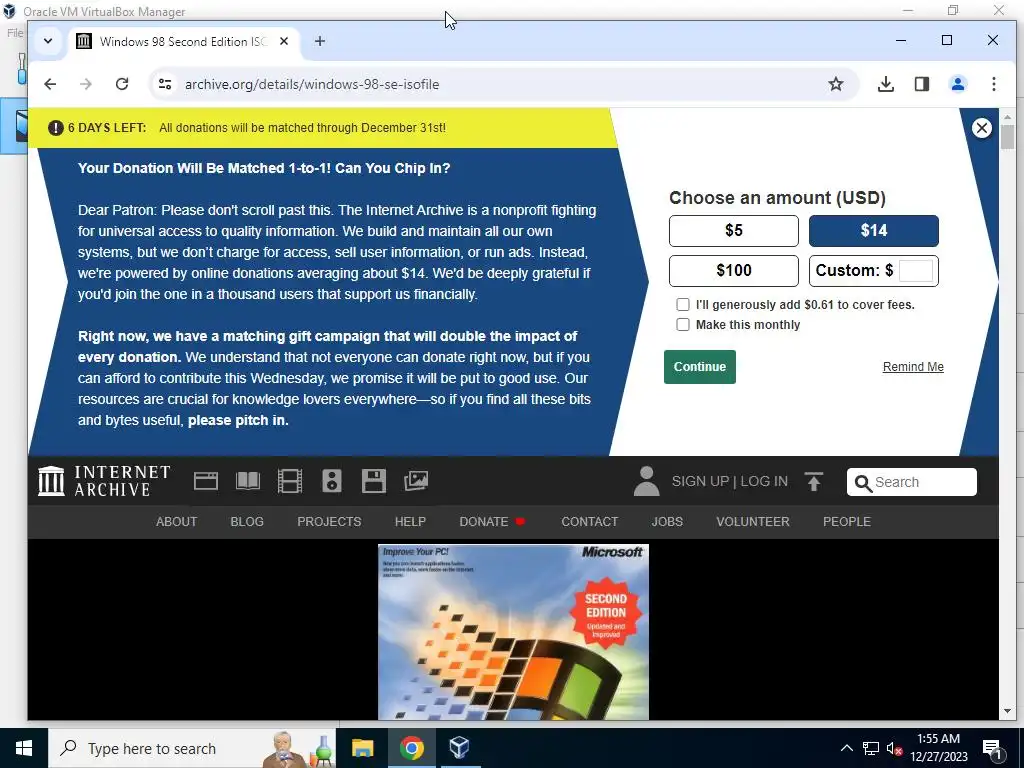Image resolution: width=1024 pixels, height=768 pixels.
Task: Open Chrome profile avatar icon
Action: (x=957, y=84)
